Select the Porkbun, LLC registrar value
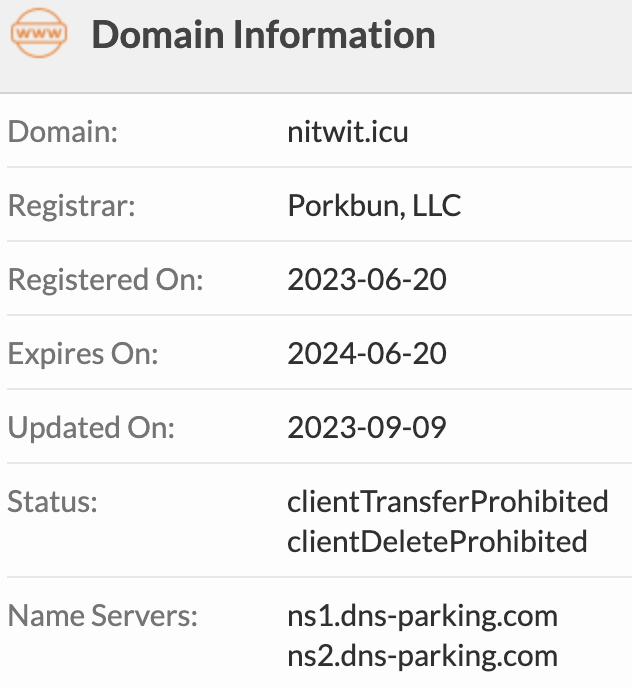This screenshot has height=688, width=632. (374, 206)
